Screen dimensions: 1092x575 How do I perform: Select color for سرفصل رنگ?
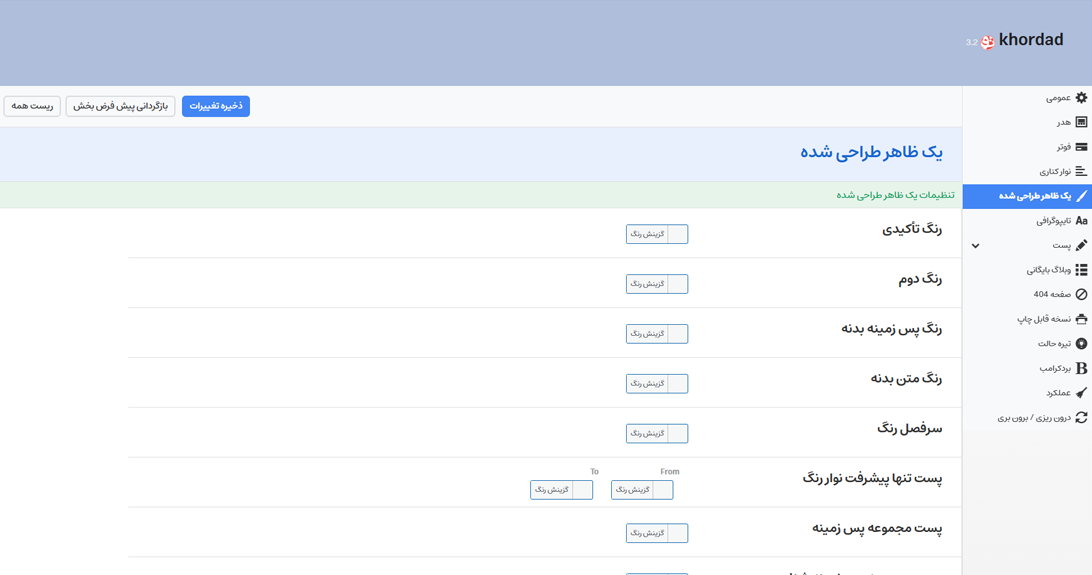pos(657,433)
